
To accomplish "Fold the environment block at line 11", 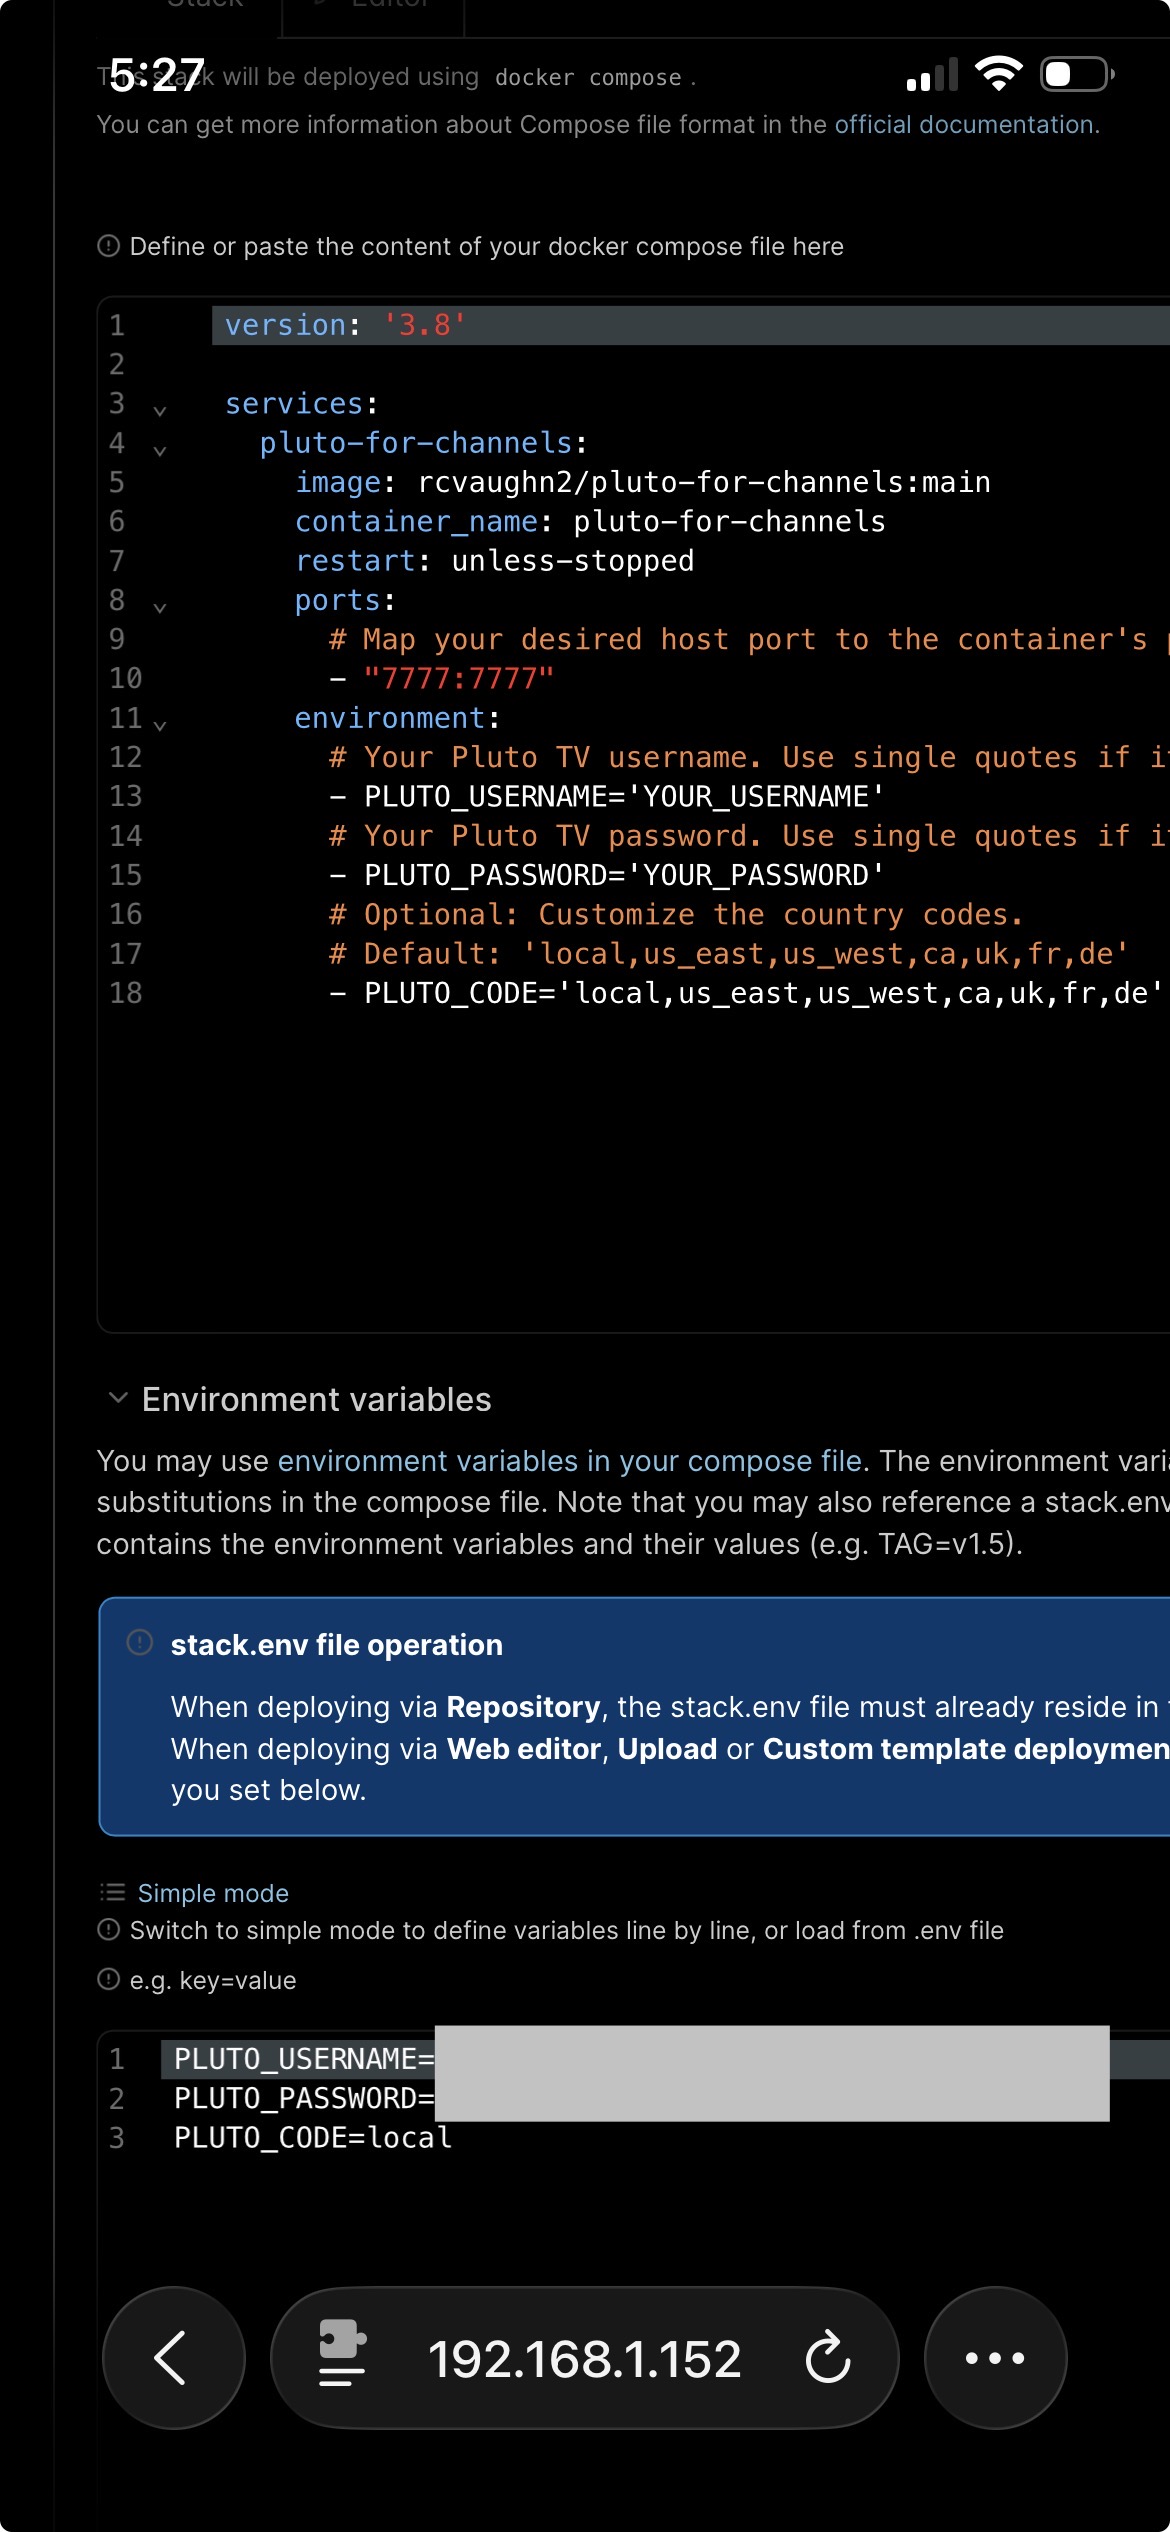I will 160,724.
